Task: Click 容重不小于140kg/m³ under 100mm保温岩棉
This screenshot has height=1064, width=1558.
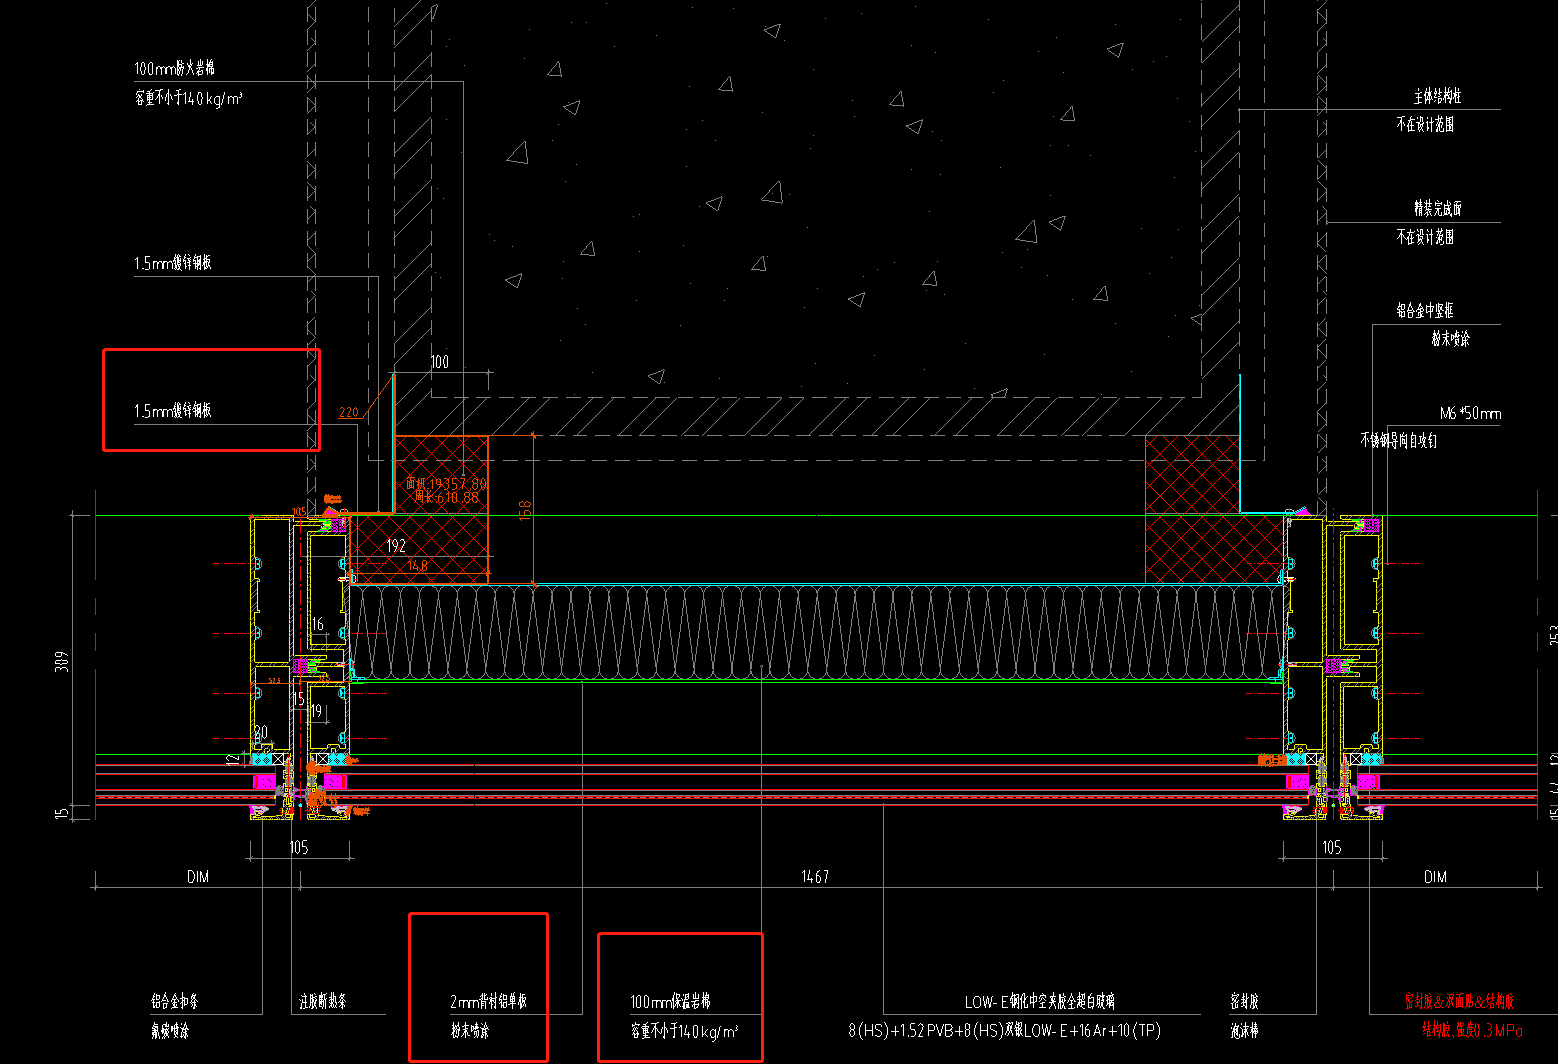Action: (684, 1031)
